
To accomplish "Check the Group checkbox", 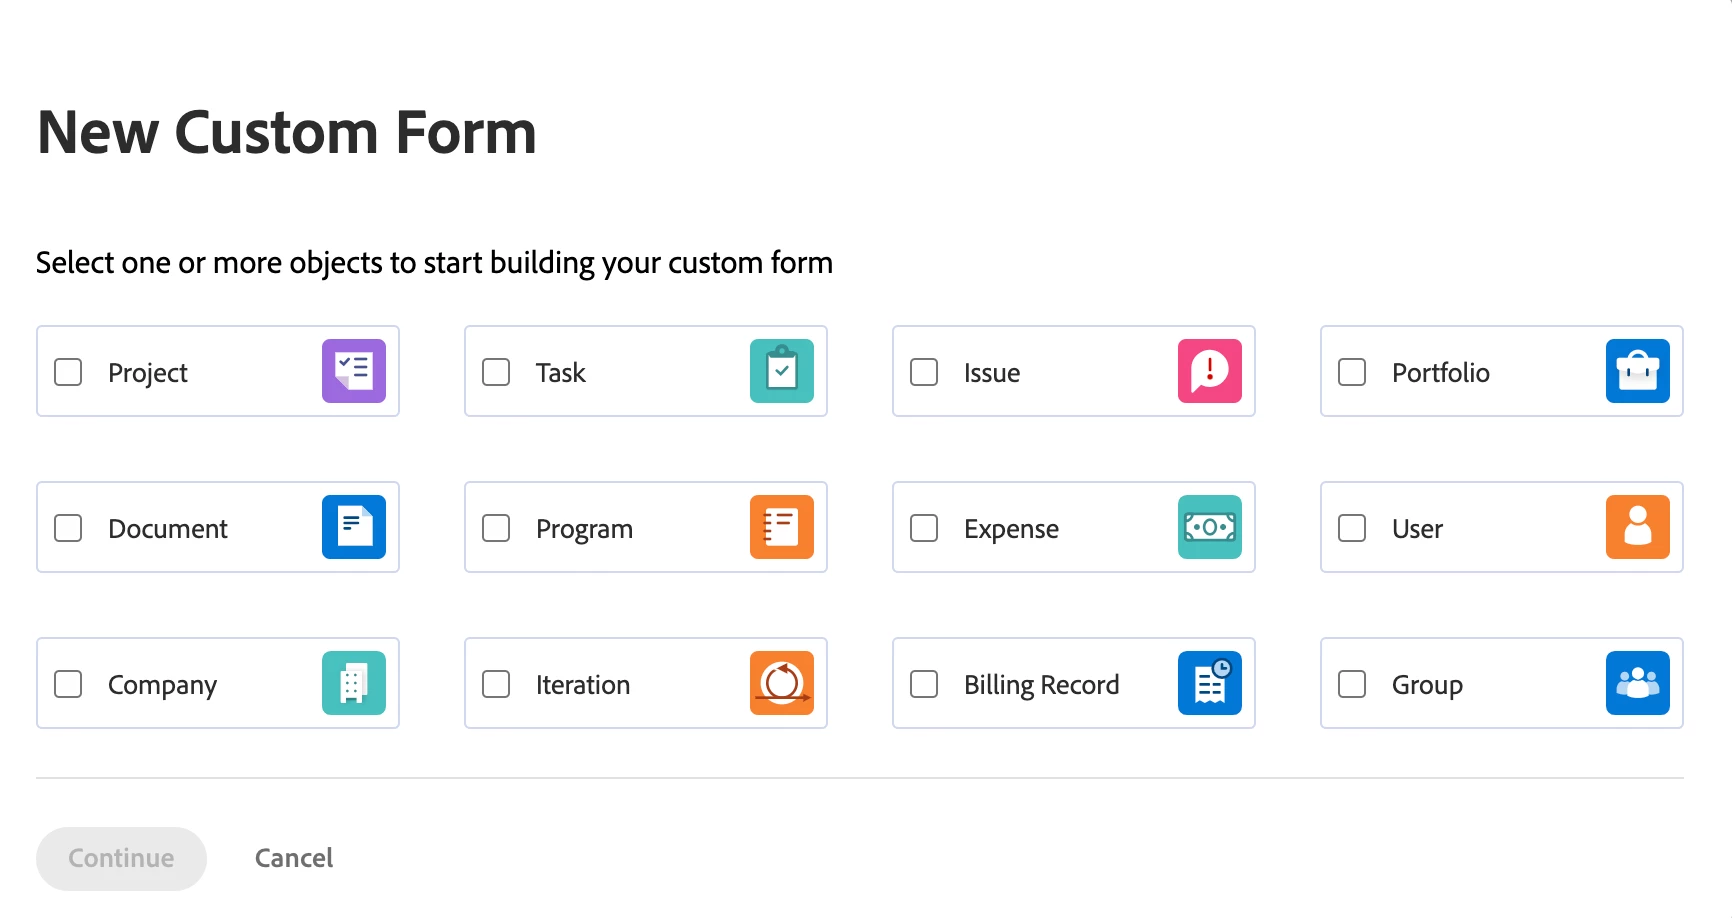I will pyautogui.click(x=1352, y=684).
